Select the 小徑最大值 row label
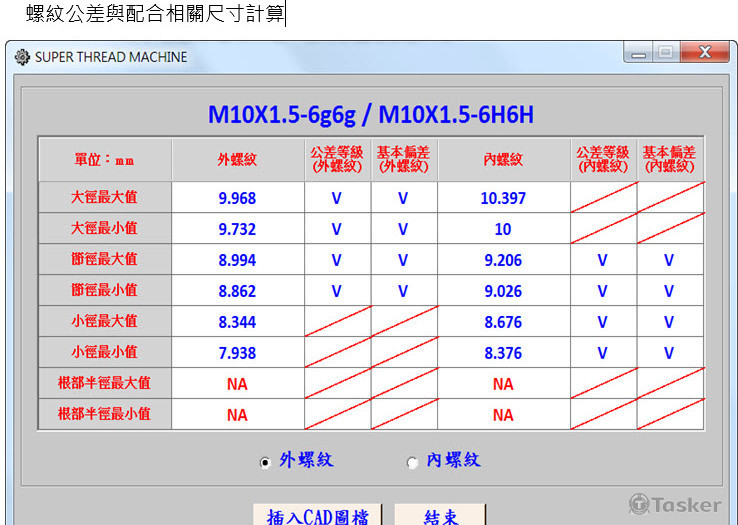738x525 pixels. pos(104,321)
